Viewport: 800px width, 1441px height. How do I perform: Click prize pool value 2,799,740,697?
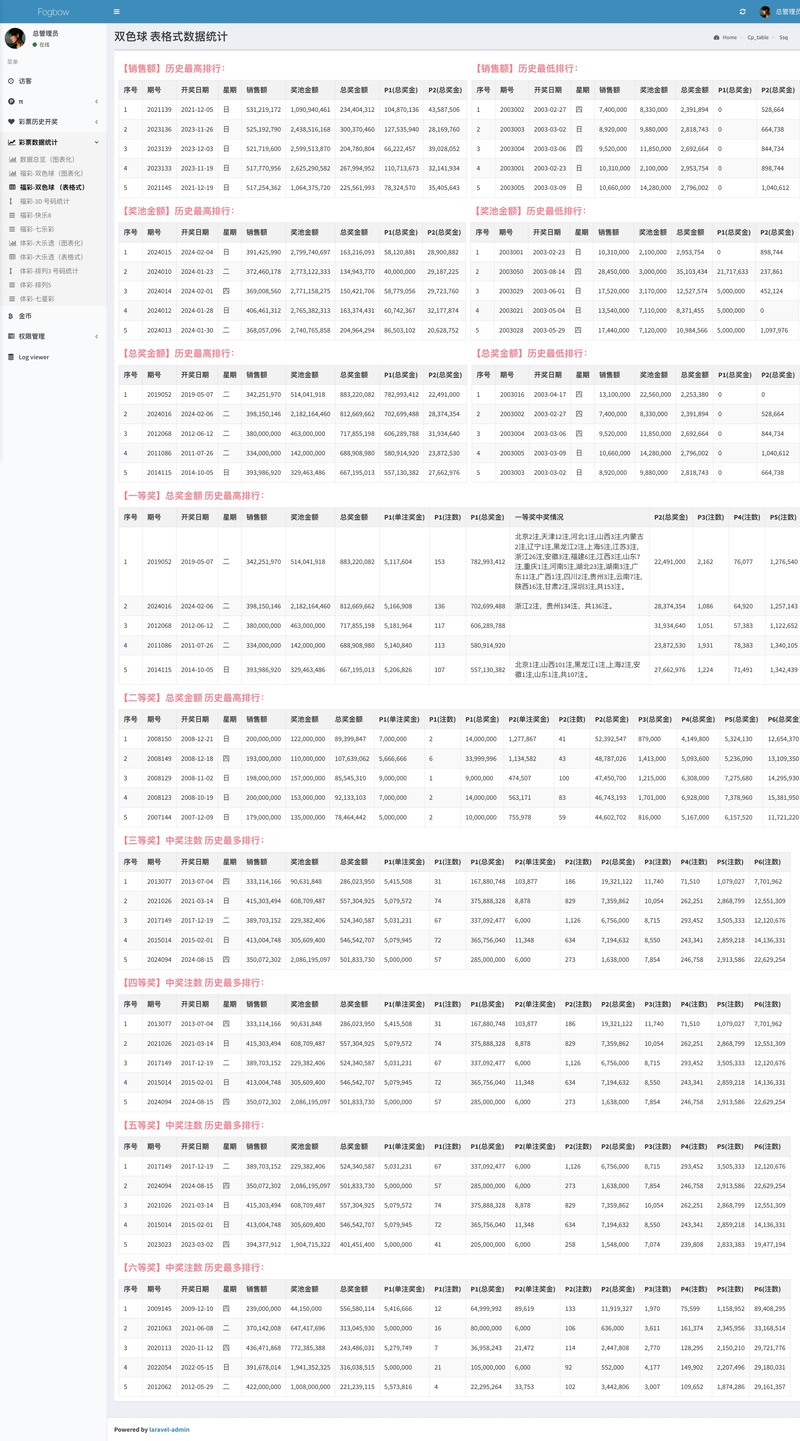click(310, 252)
